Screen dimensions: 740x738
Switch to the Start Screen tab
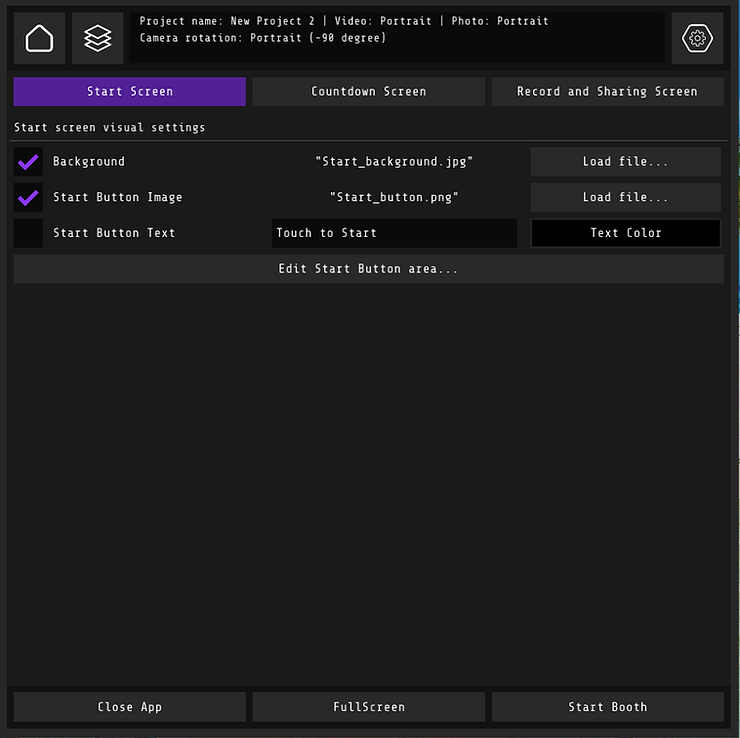130,92
